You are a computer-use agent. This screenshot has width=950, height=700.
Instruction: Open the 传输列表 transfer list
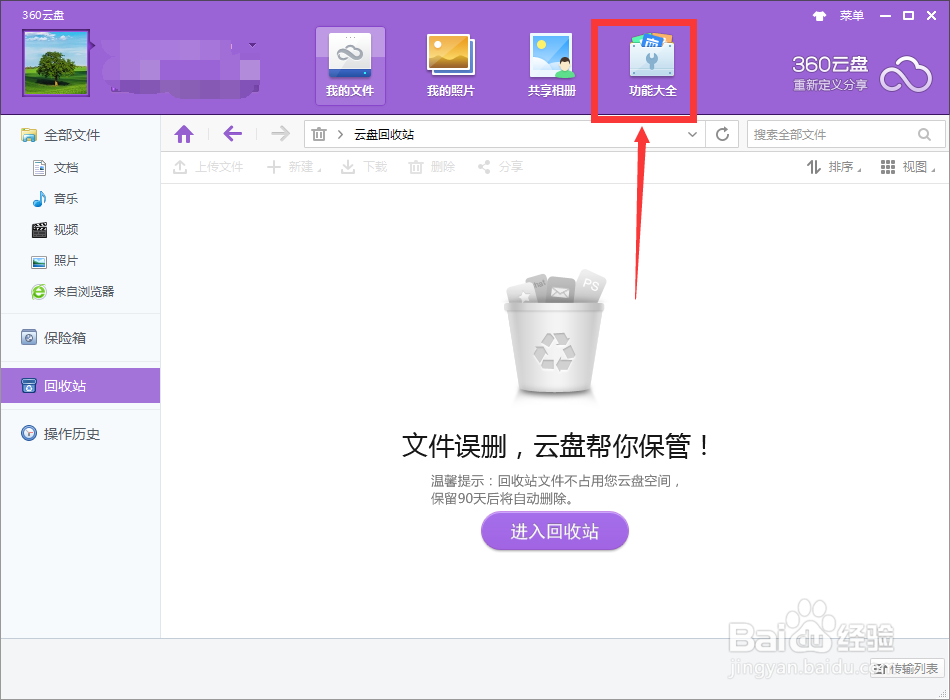coord(907,668)
